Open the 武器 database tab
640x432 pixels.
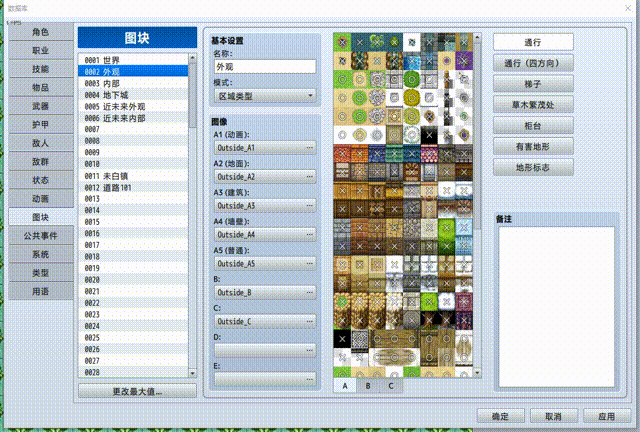[40, 106]
